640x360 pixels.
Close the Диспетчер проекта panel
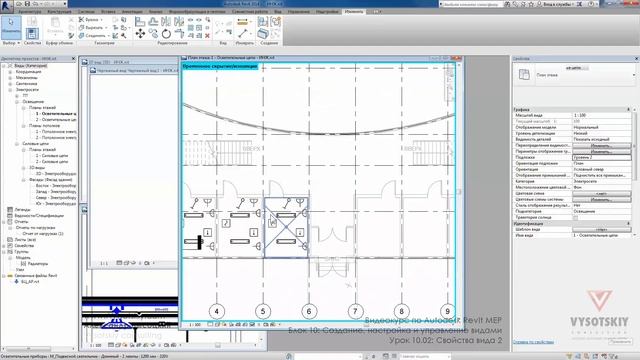click(73, 59)
